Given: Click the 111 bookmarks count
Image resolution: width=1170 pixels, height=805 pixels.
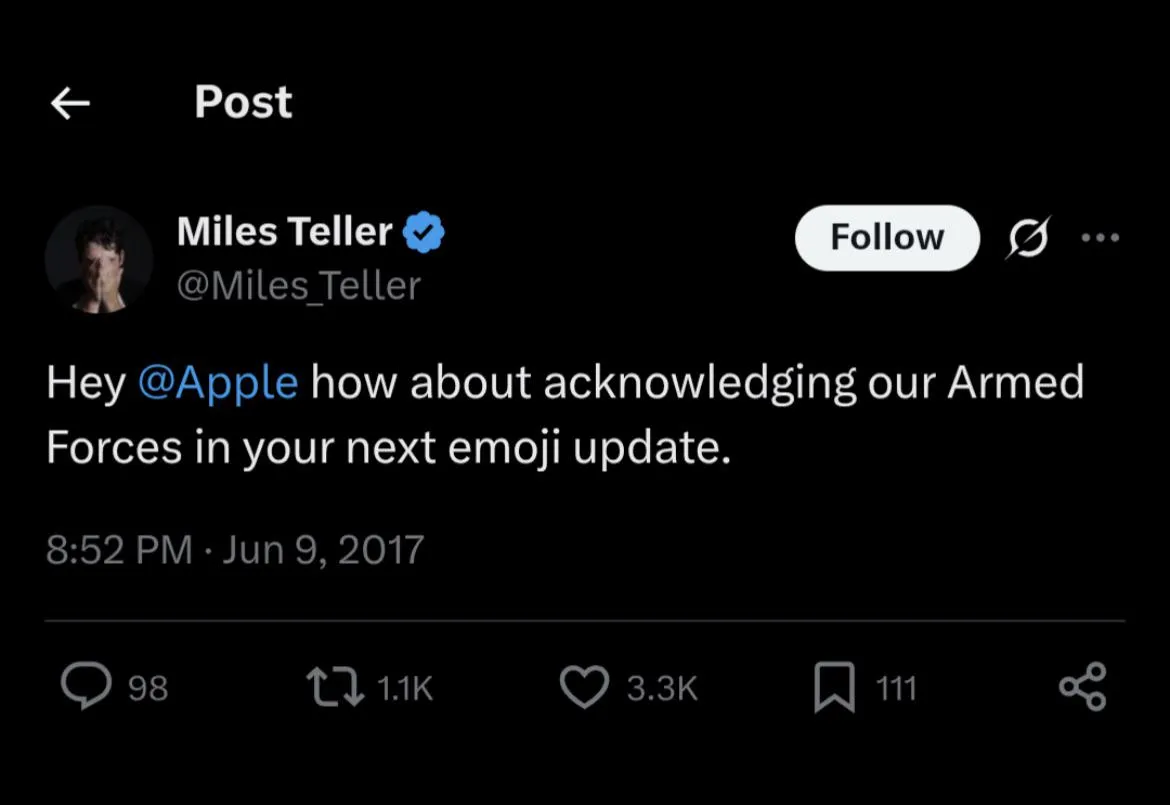Looking at the screenshot, I should pos(896,688).
